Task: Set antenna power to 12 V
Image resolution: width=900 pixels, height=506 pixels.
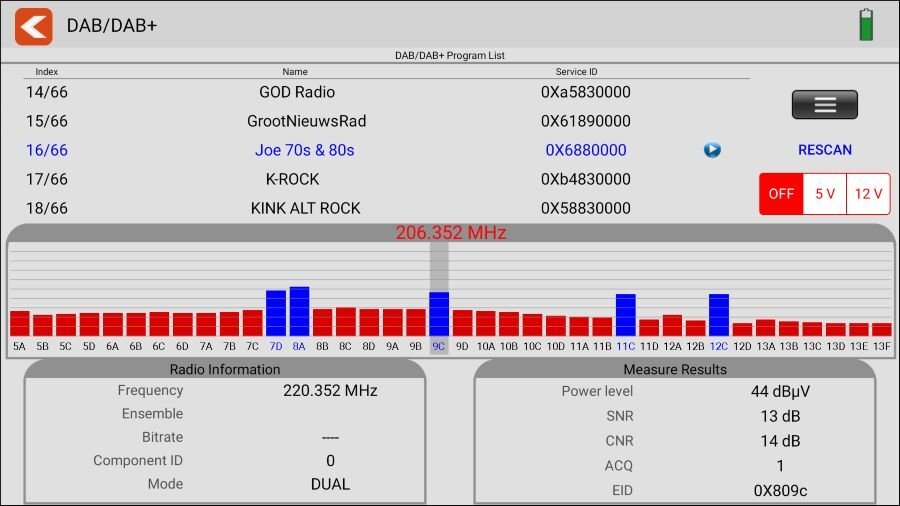Action: (868, 194)
